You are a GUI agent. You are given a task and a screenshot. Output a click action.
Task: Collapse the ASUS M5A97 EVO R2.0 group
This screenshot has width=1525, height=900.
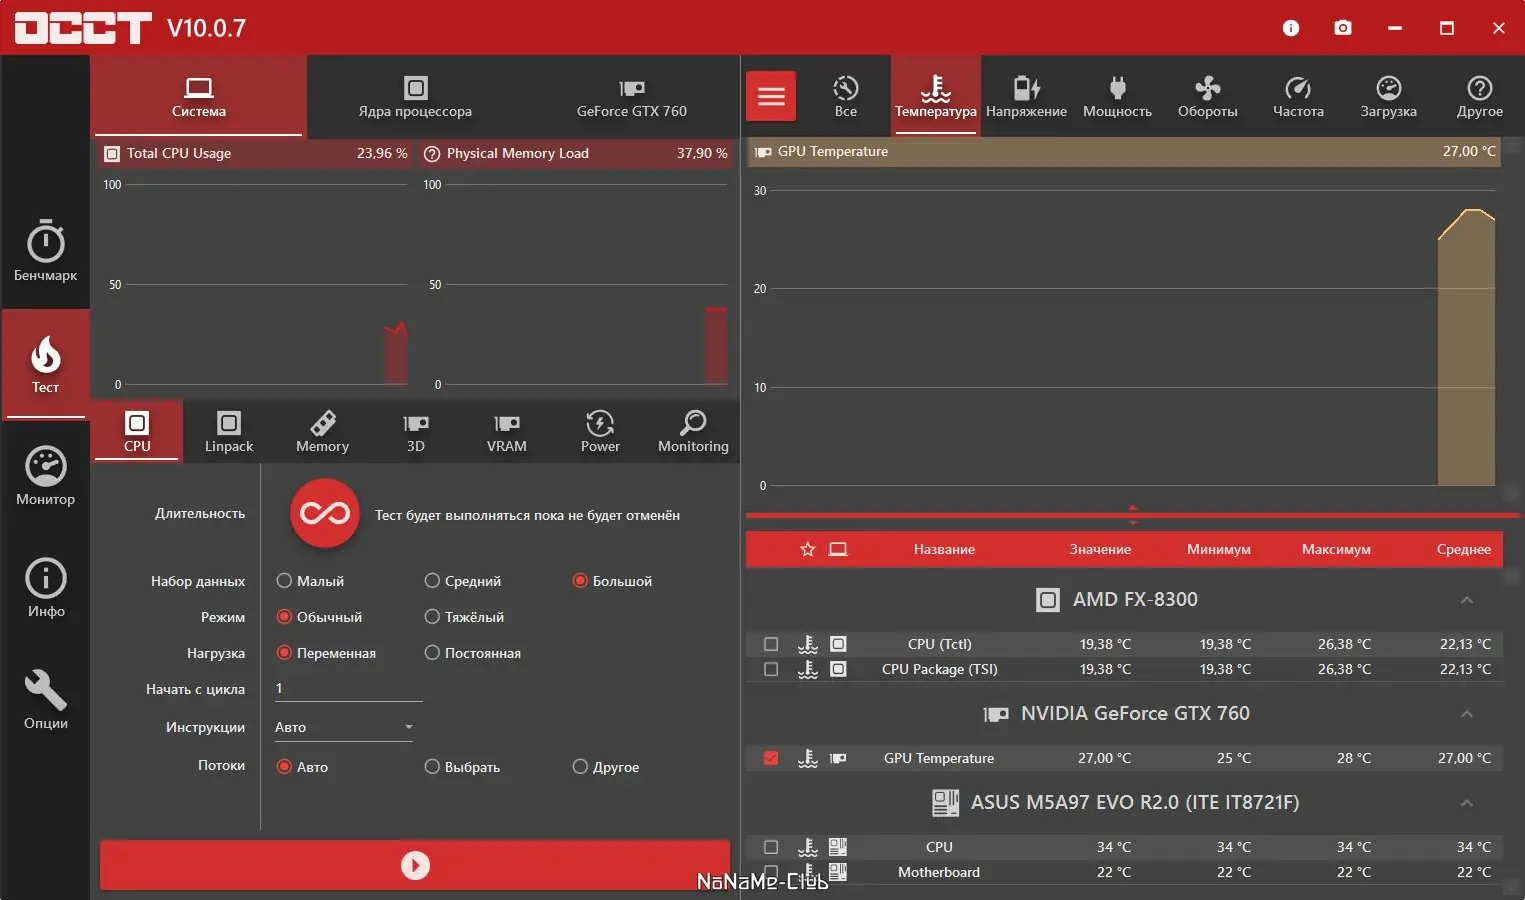1467,803
